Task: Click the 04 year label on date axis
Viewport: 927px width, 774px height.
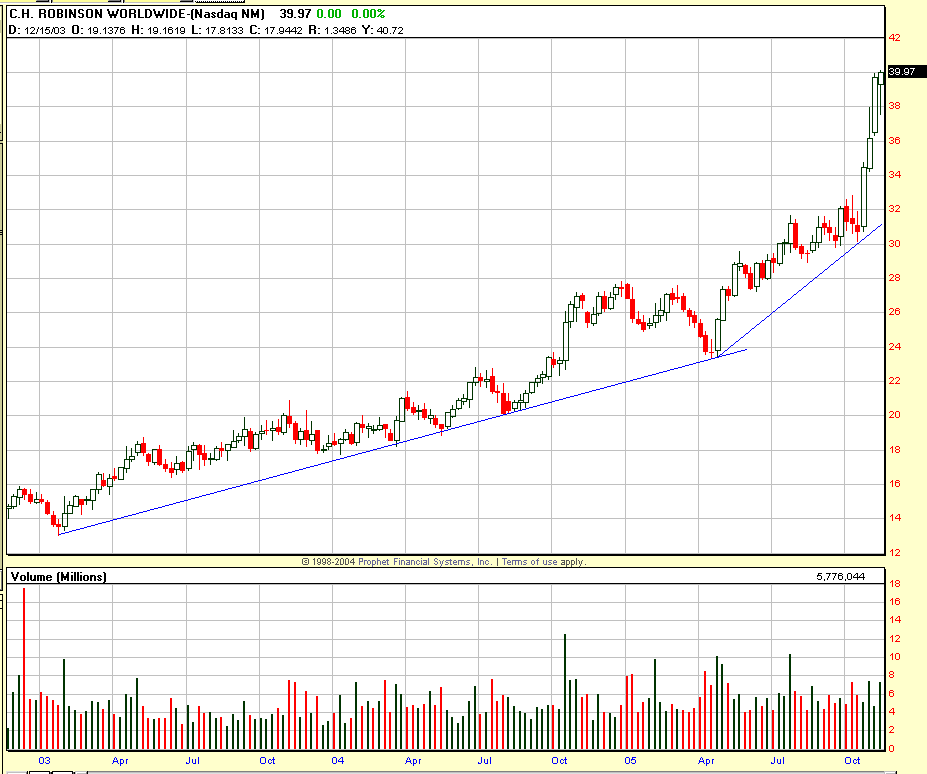Action: coord(338,760)
